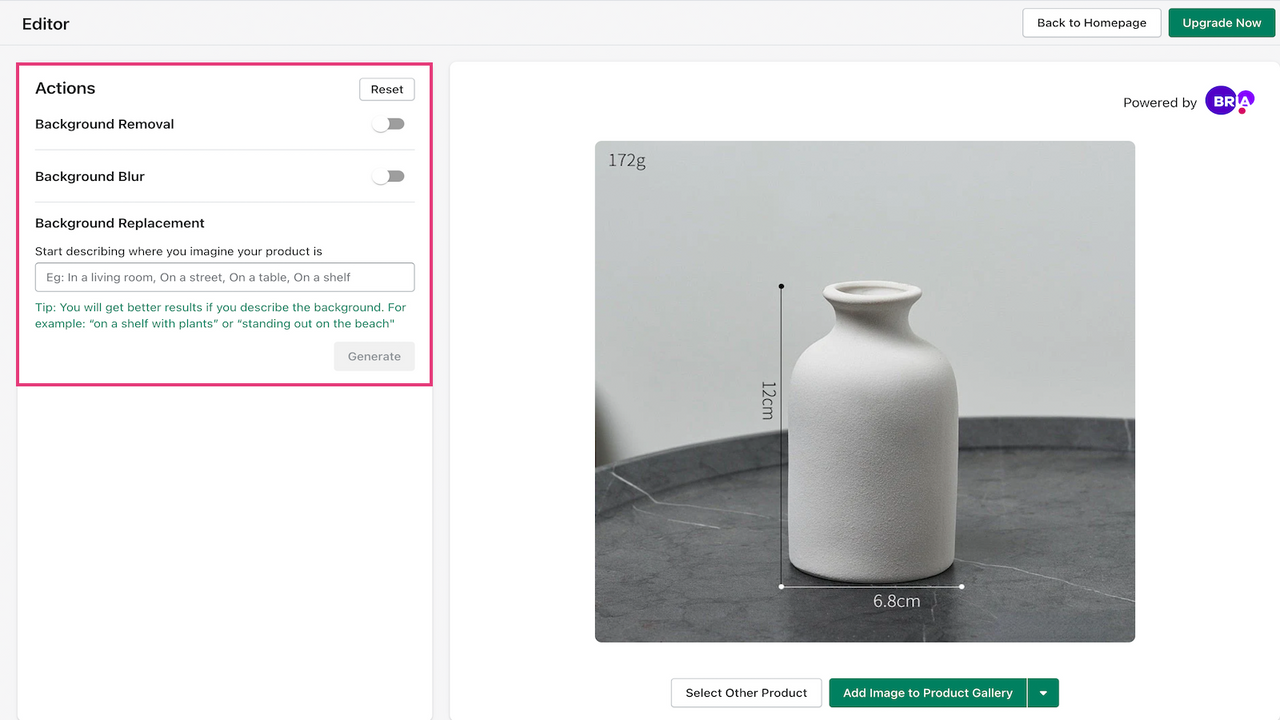Enable the Background Blur toggle
The width and height of the screenshot is (1280, 720).
pos(389,176)
